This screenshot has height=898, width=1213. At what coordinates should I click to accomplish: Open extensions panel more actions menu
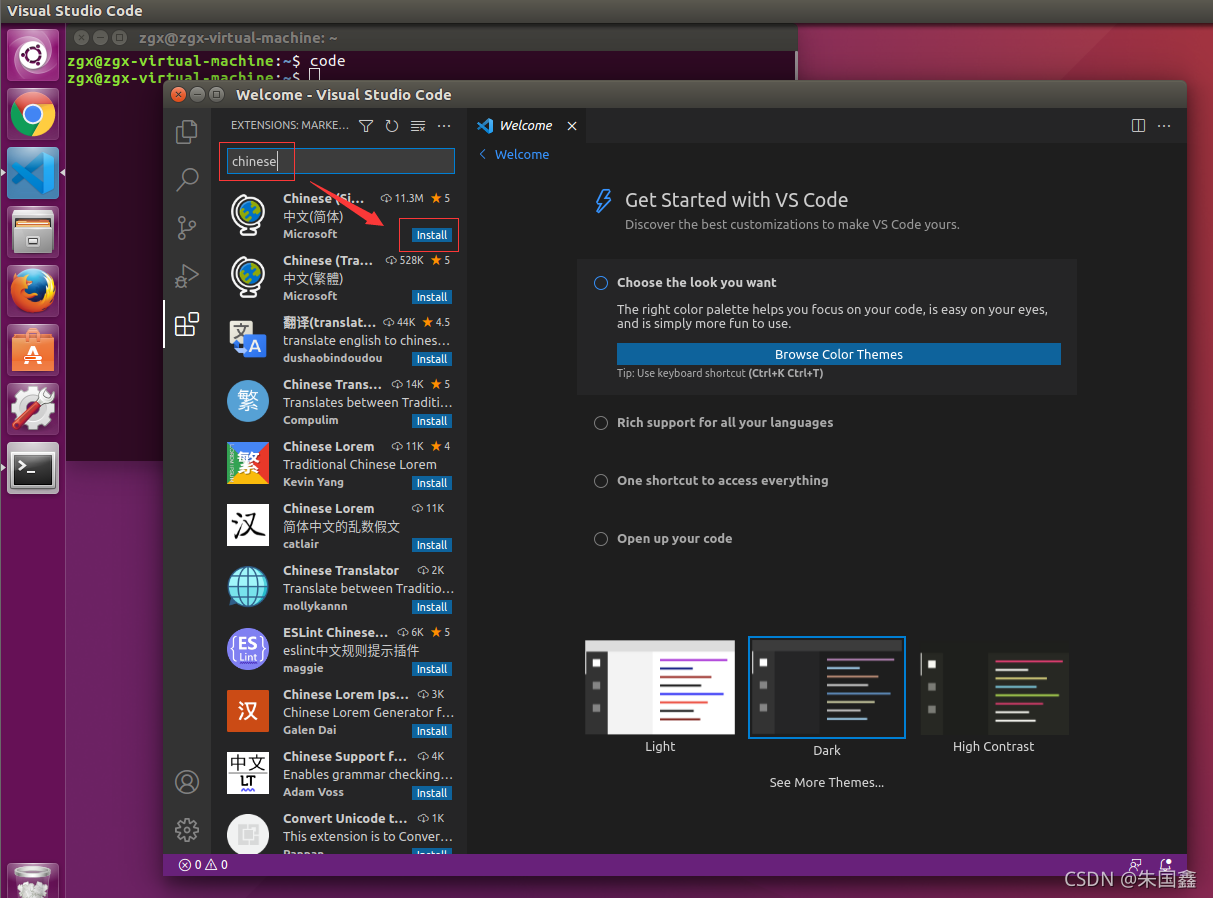(x=444, y=126)
